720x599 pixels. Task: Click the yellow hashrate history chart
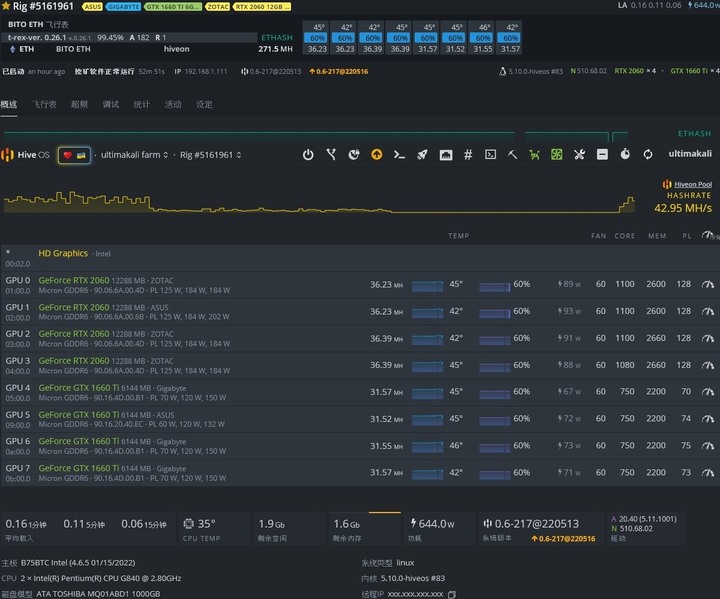tap(320, 202)
